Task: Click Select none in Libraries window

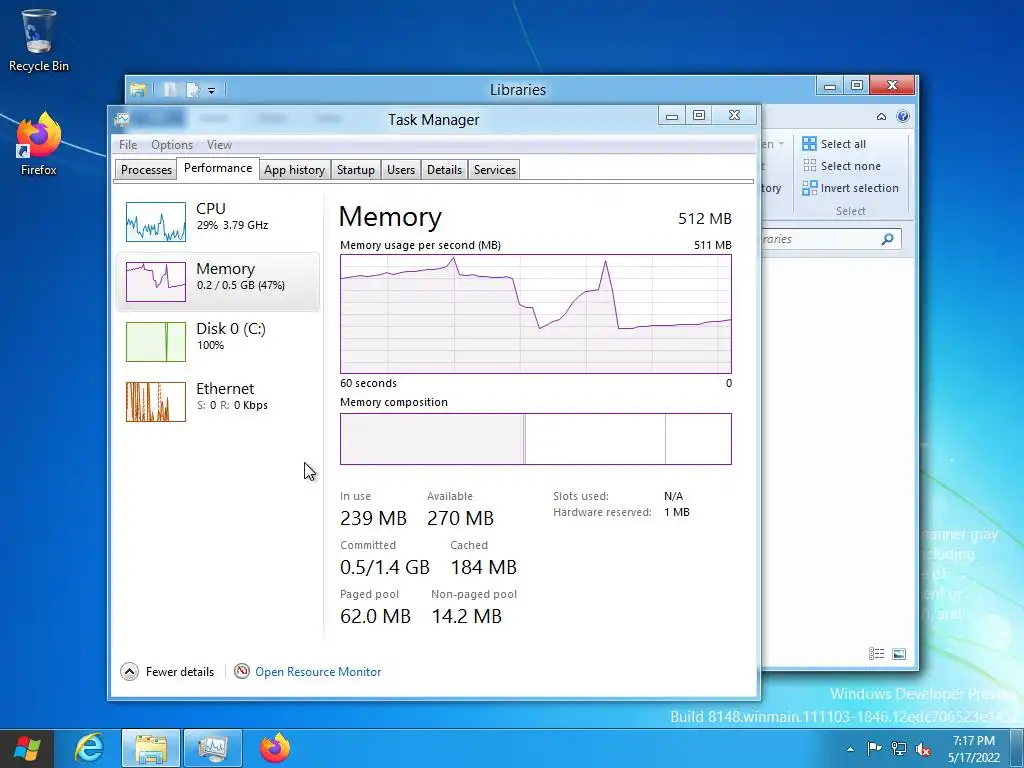Action: [x=842, y=166]
